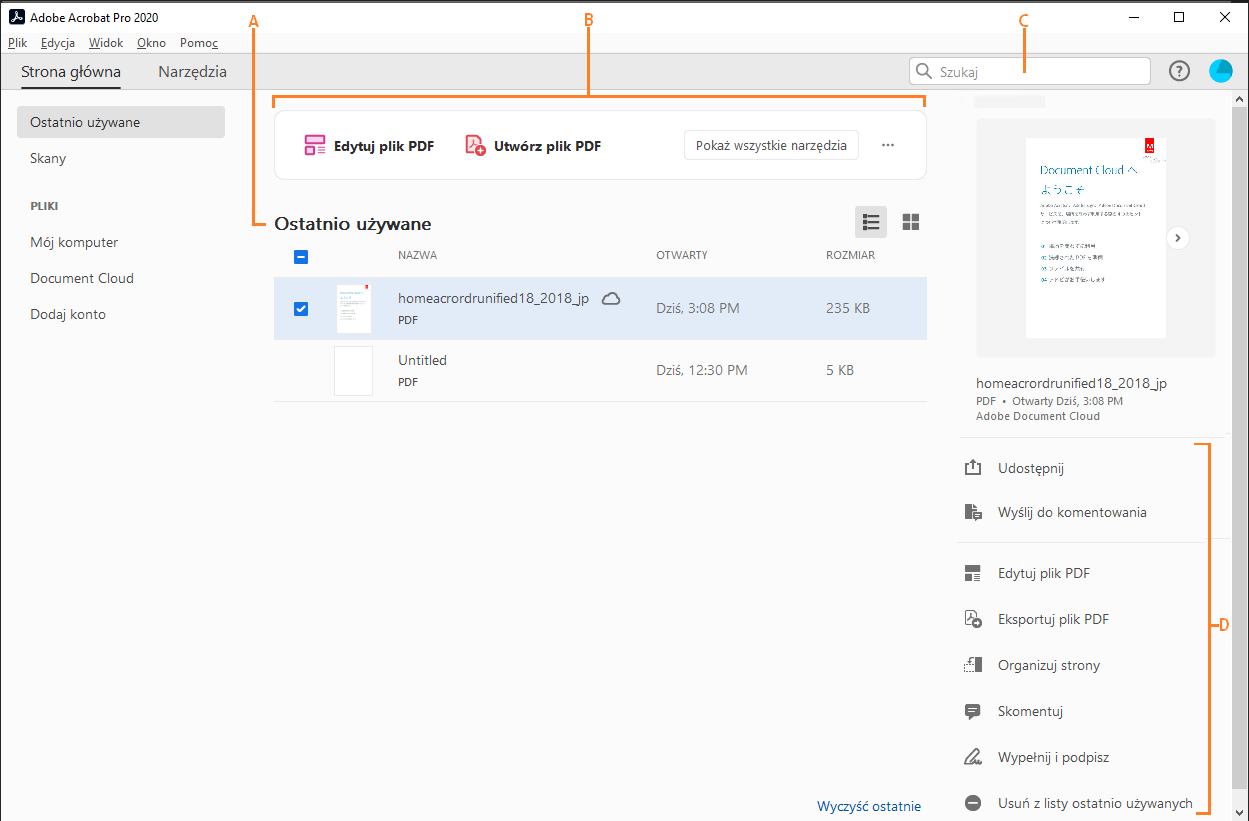Click the 235 KB size cell
Image resolution: width=1249 pixels, height=821 pixels.
click(x=848, y=308)
